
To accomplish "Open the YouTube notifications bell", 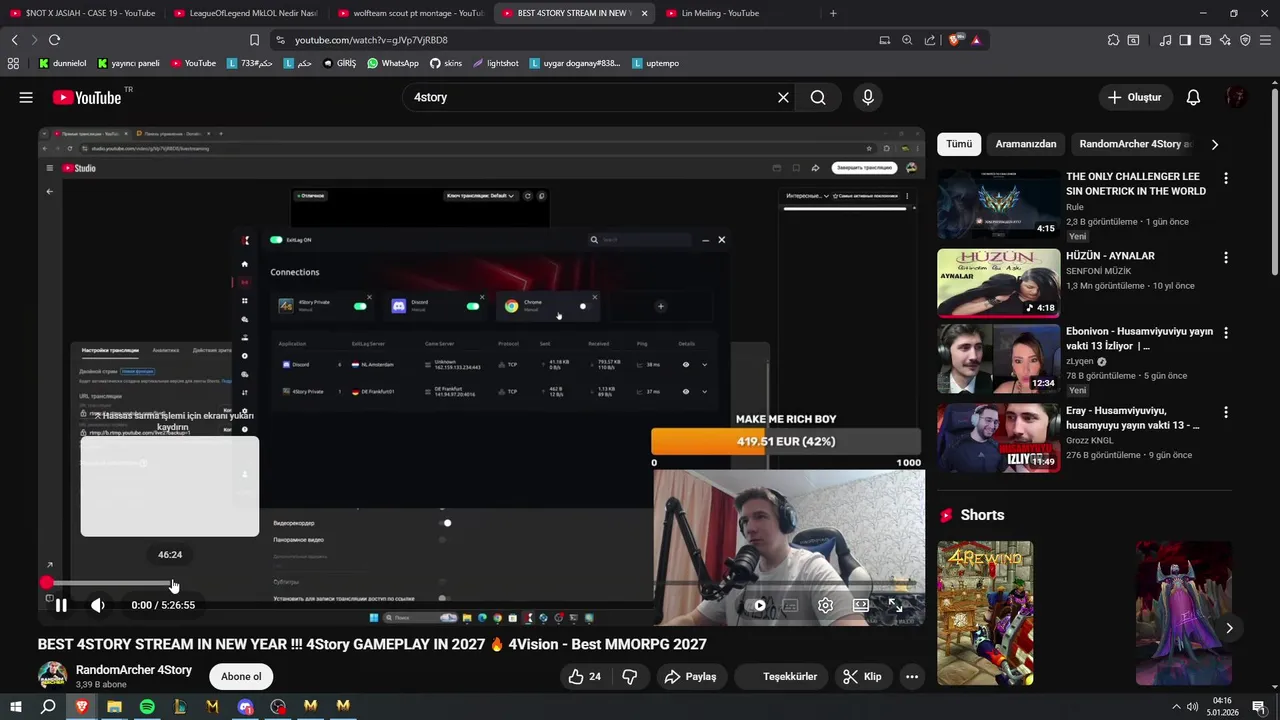I will point(1193,97).
